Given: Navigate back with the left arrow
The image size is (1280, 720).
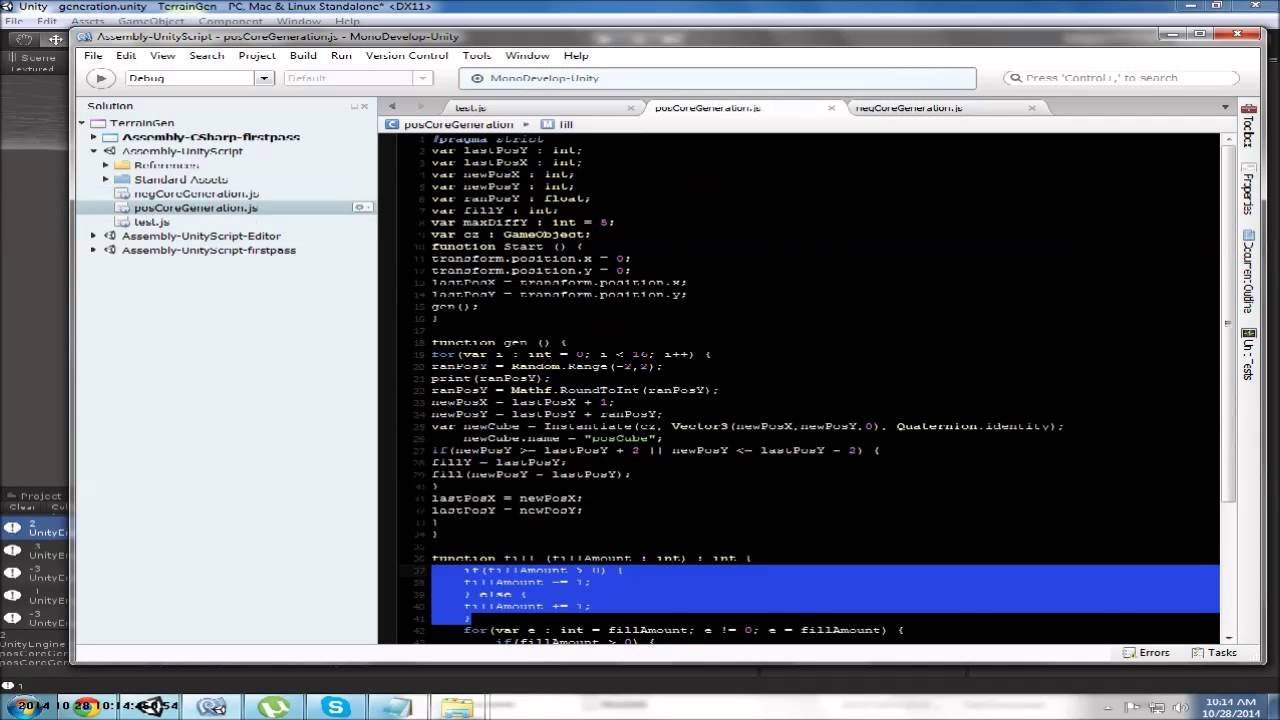Looking at the screenshot, I should coord(392,107).
